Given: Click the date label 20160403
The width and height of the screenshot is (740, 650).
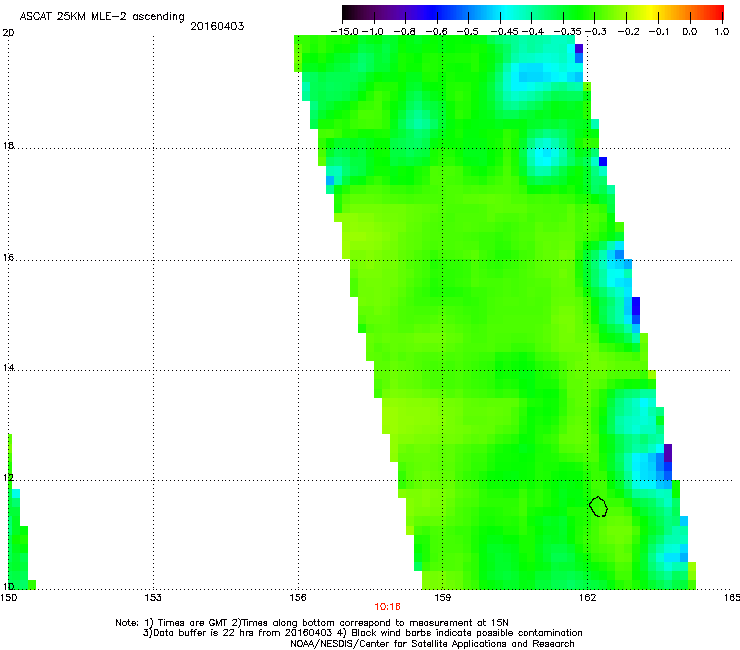Looking at the screenshot, I should coord(217,26).
